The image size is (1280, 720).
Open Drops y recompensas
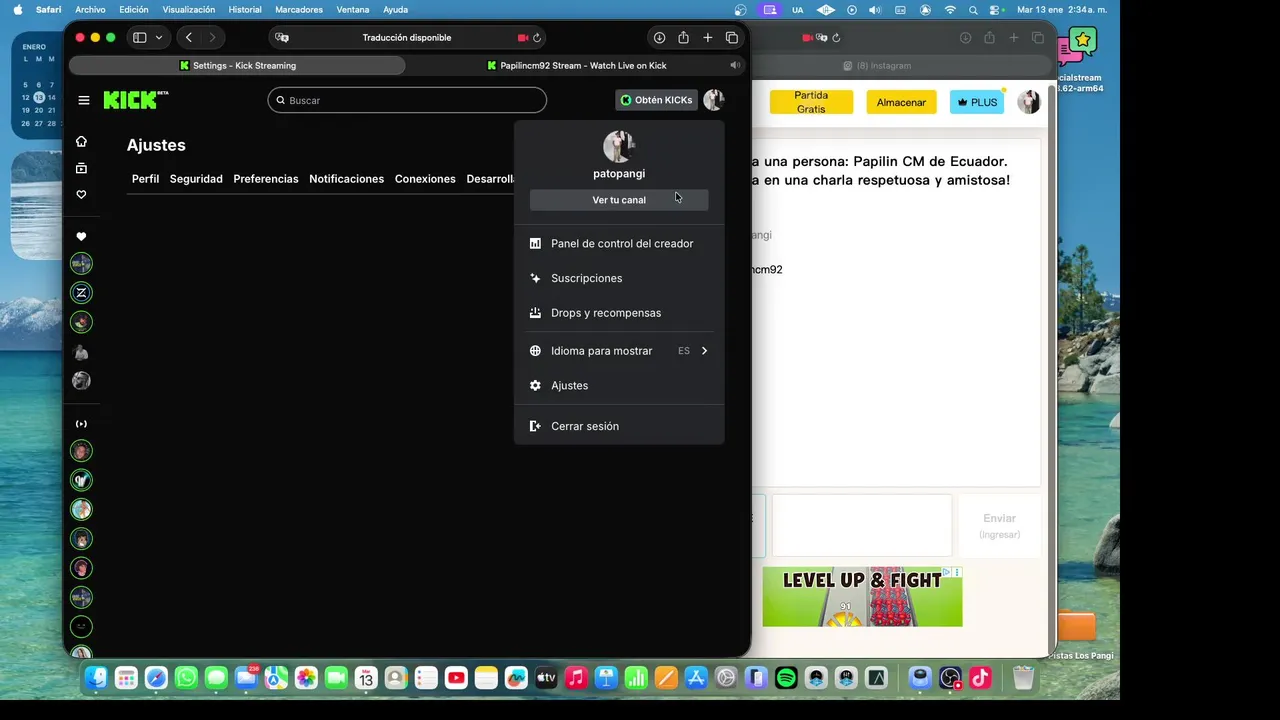pos(619,313)
